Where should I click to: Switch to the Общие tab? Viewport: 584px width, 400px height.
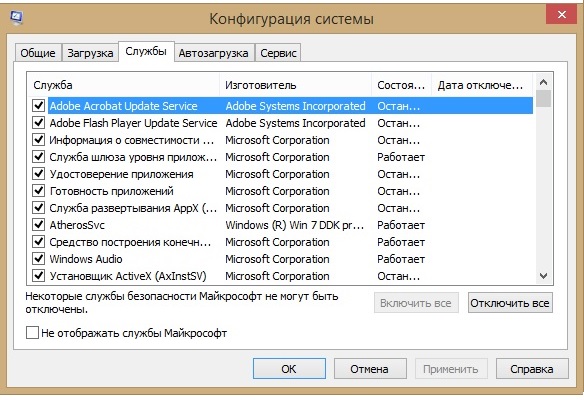[x=38, y=53]
